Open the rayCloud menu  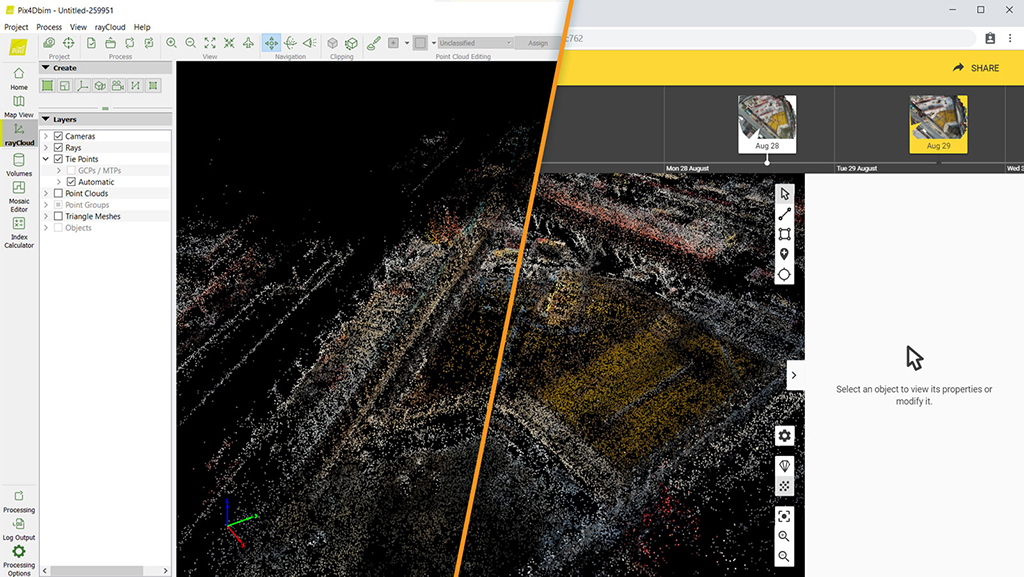(x=110, y=27)
